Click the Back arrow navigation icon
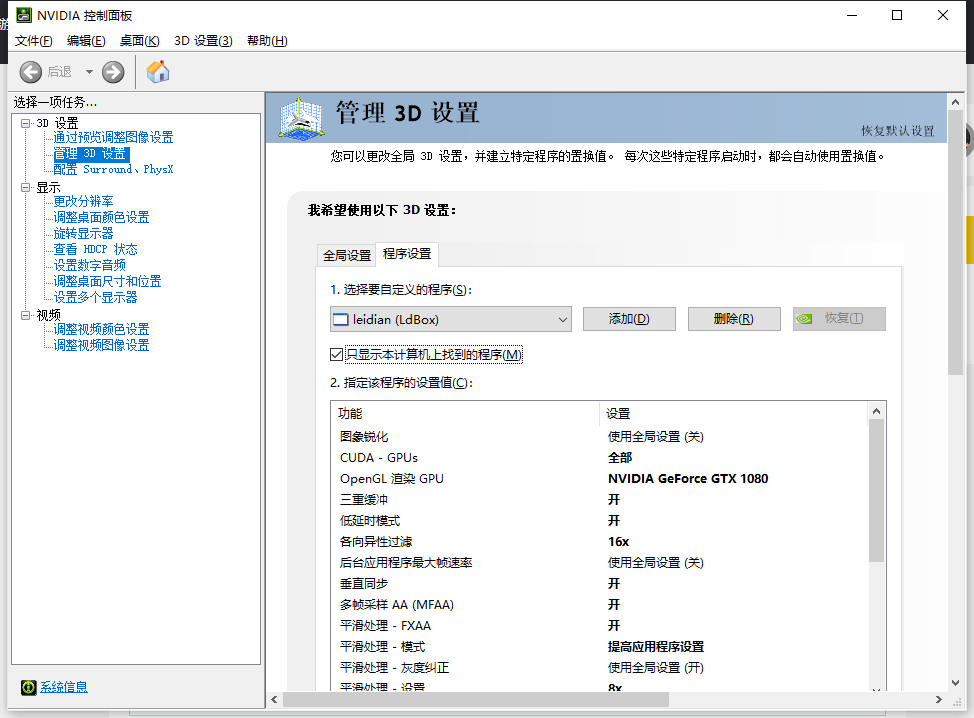This screenshot has height=718, width=974. pyautogui.click(x=31, y=72)
